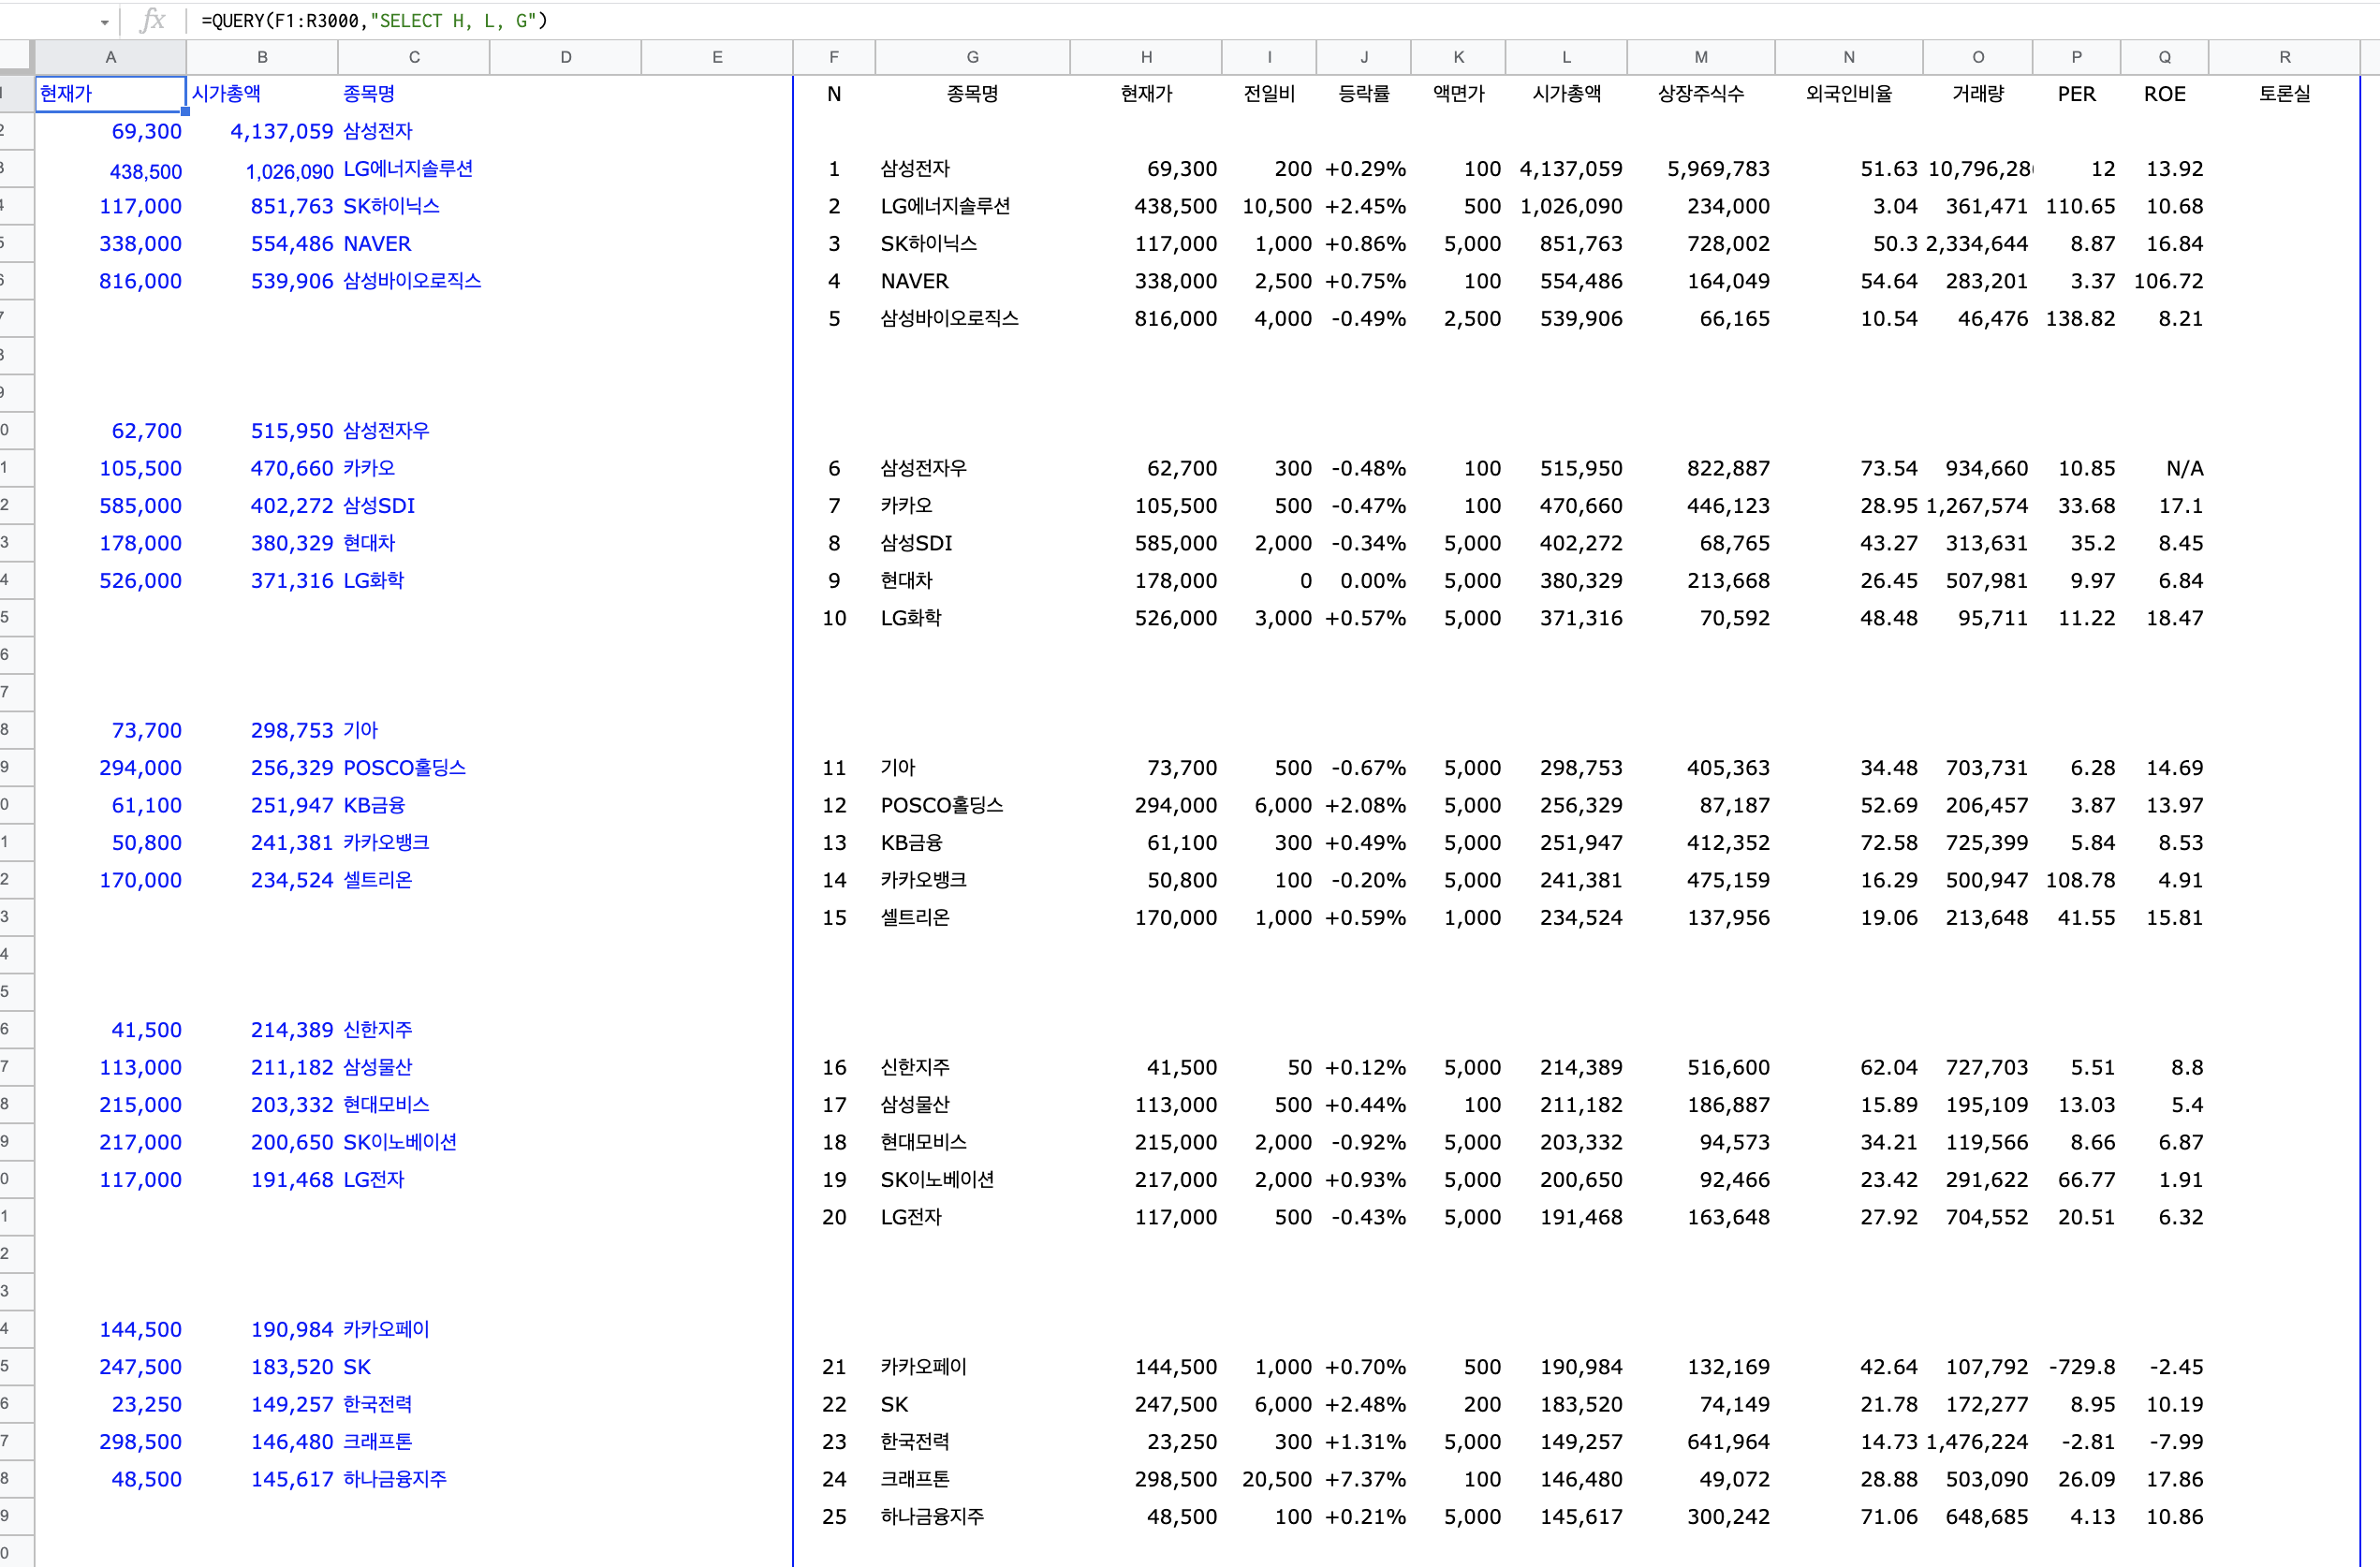
Task: Click the LG에너지솔루션 cell in column C
Action: pyautogui.click(x=408, y=169)
